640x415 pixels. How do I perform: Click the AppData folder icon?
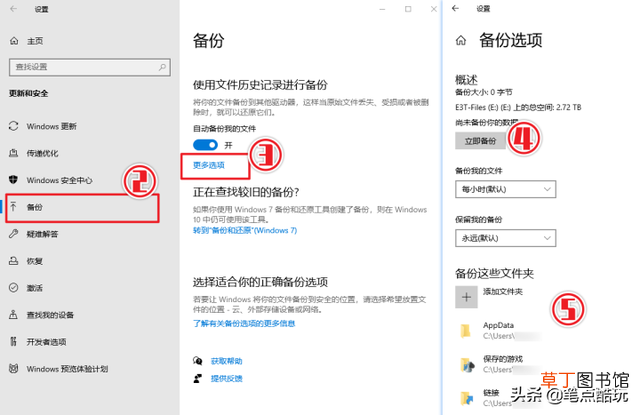[x=466, y=331]
